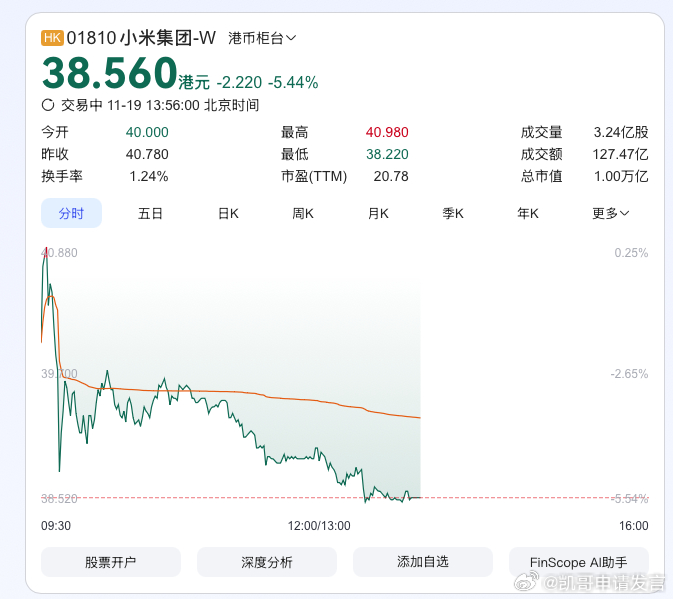Open the FinScope AI助手 button

pos(579,562)
